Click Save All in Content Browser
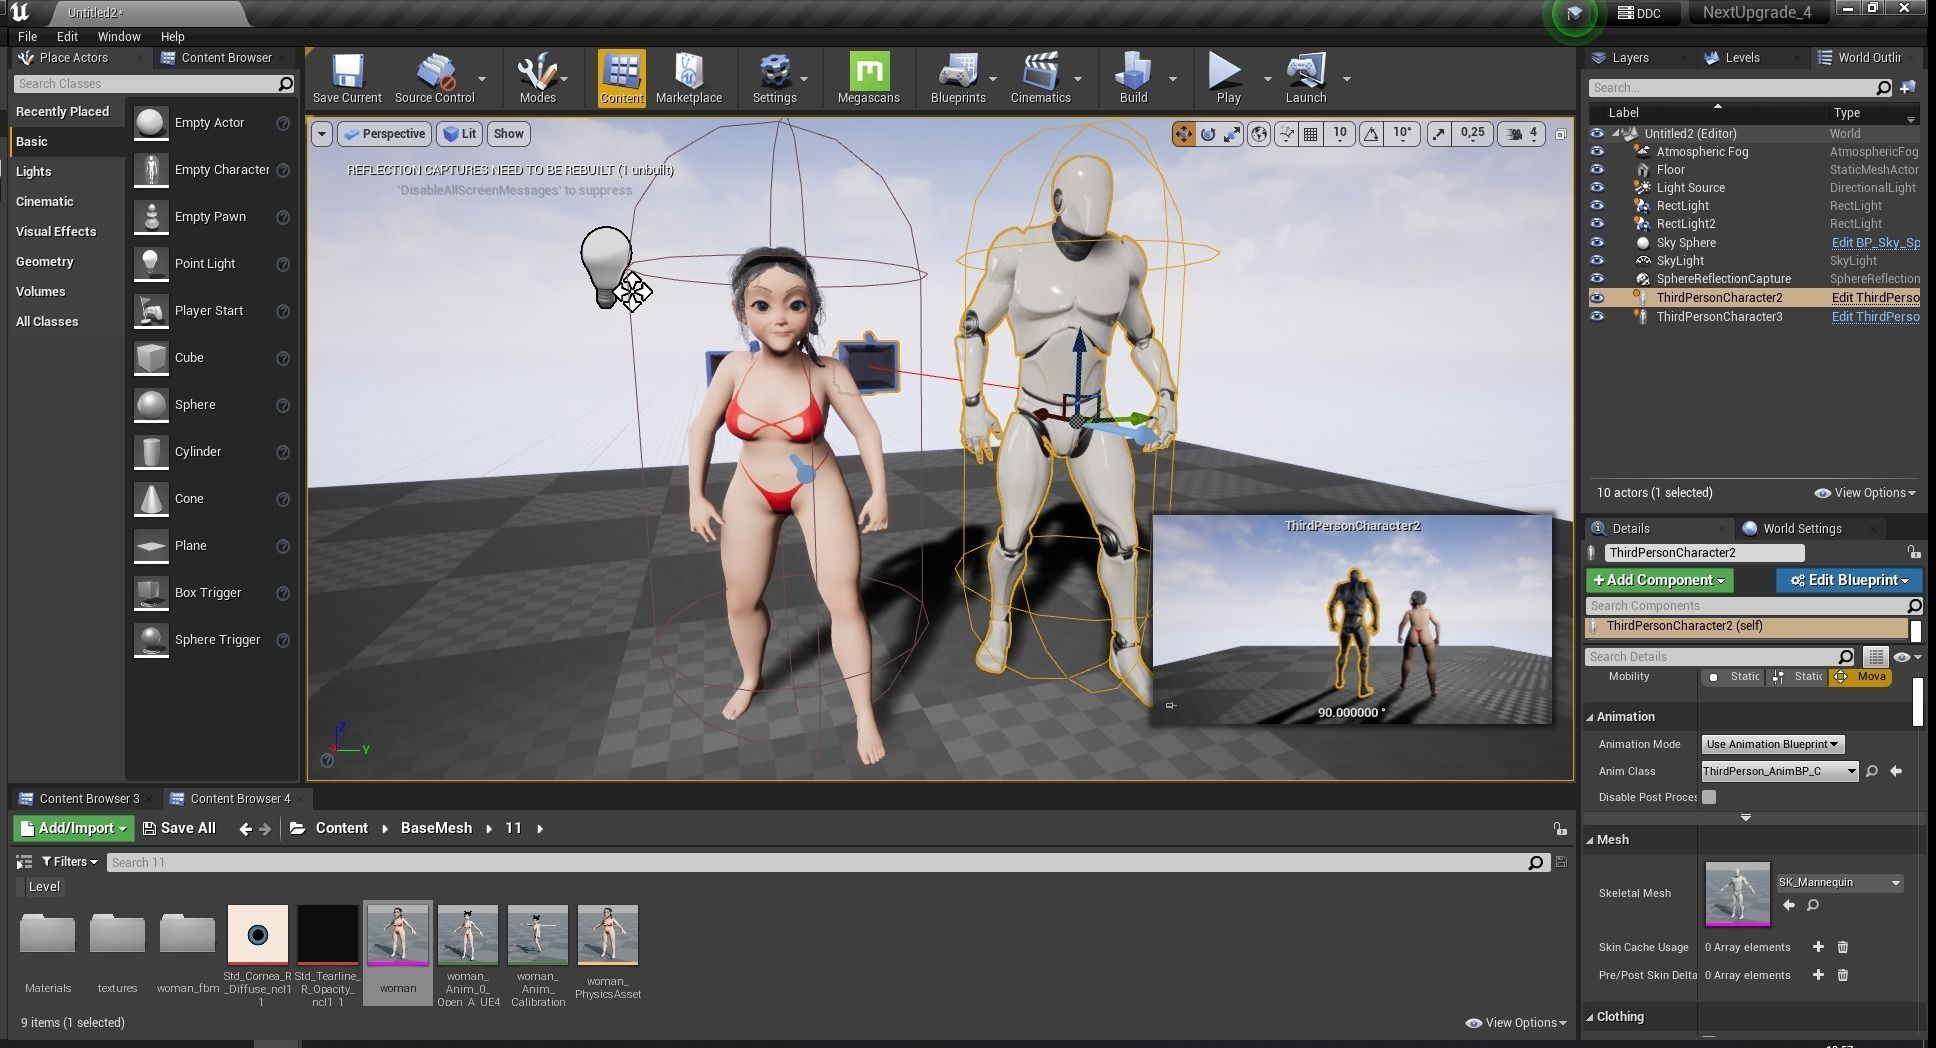Viewport: 1936px width, 1048px height. click(179, 828)
